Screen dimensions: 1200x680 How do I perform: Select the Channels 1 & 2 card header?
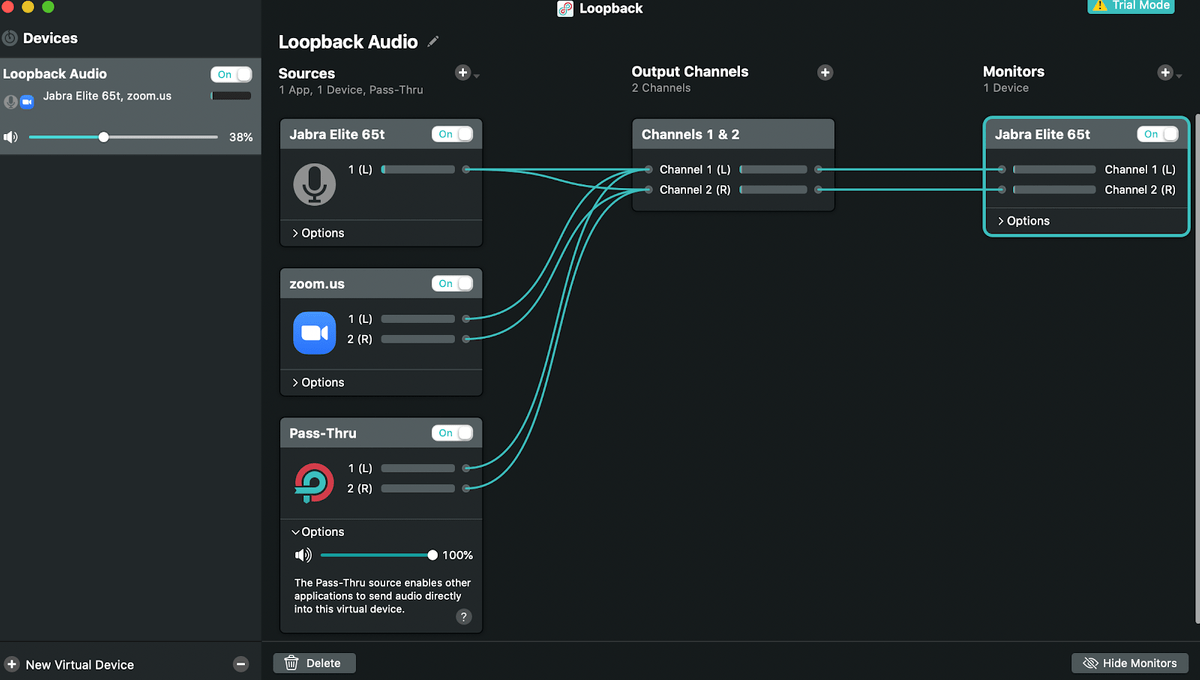tap(733, 134)
